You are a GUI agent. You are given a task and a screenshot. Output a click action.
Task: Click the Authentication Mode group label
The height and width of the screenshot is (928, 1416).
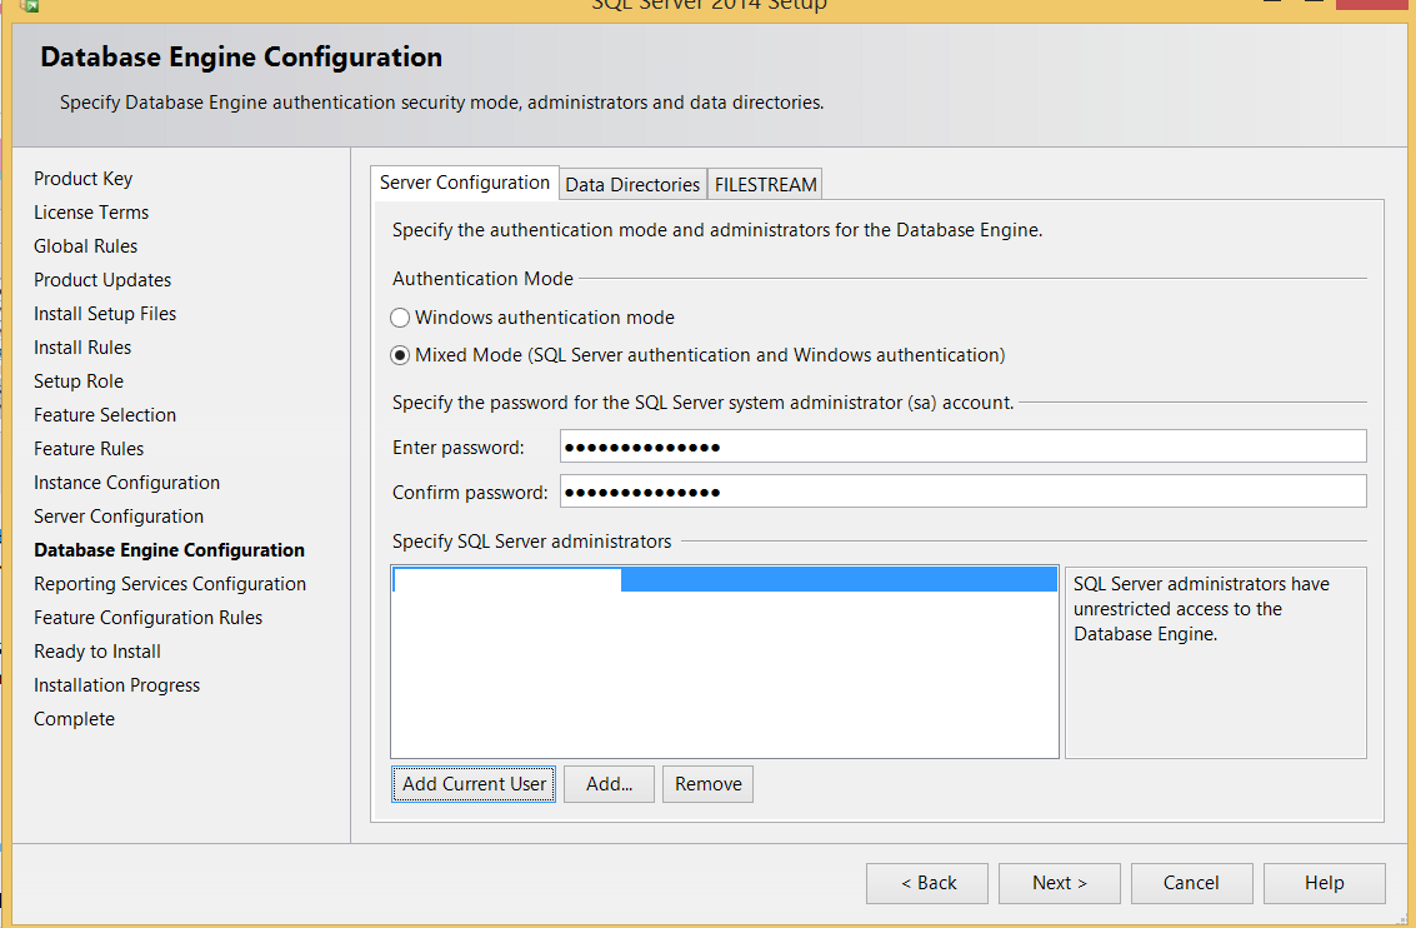[483, 279]
